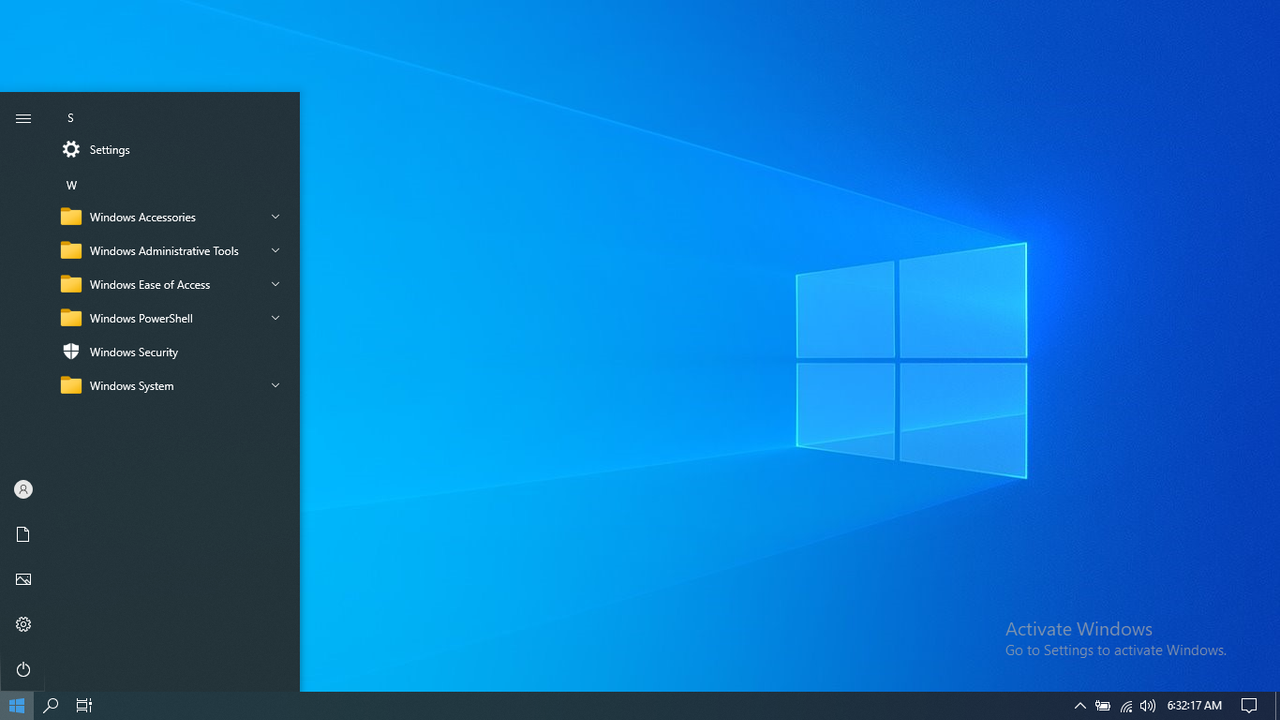Open taskbar Search magnifier
Screen dimensions: 1280x720
(x=51, y=705)
